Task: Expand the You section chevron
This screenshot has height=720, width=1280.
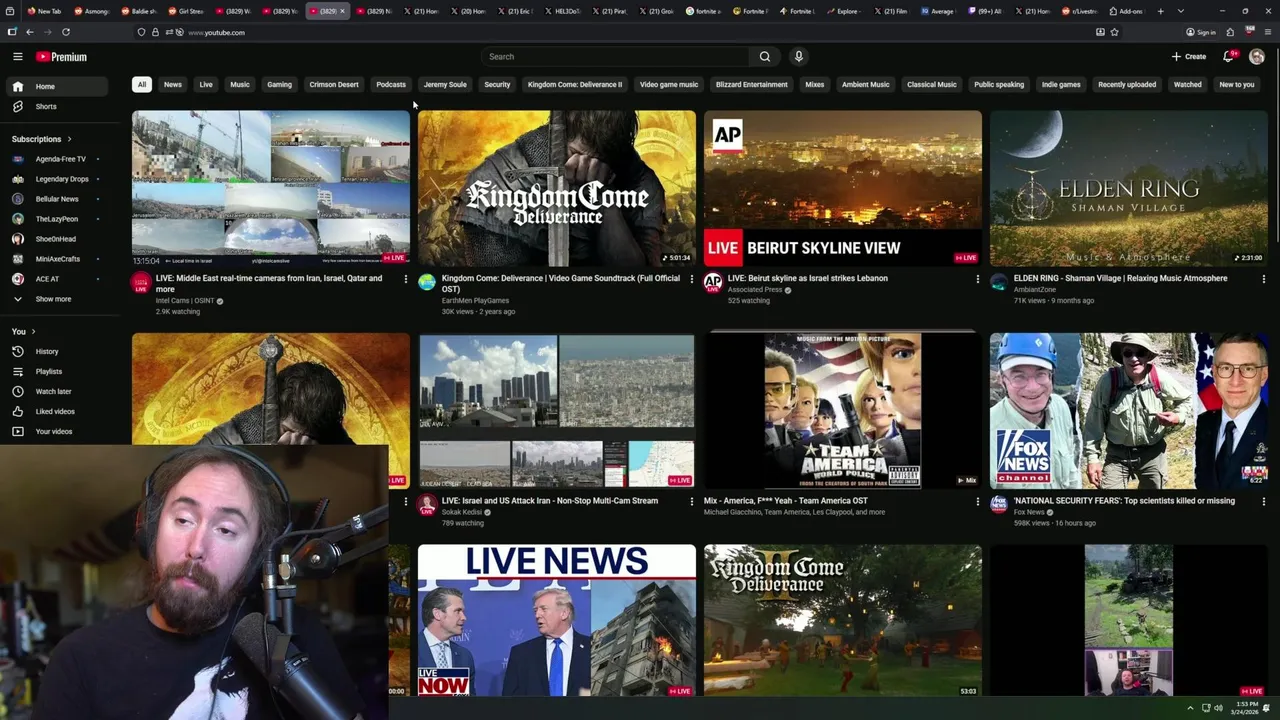Action: tap(33, 331)
